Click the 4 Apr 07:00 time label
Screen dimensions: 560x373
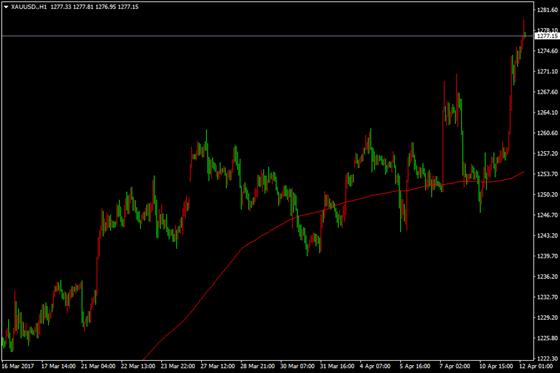point(376,366)
